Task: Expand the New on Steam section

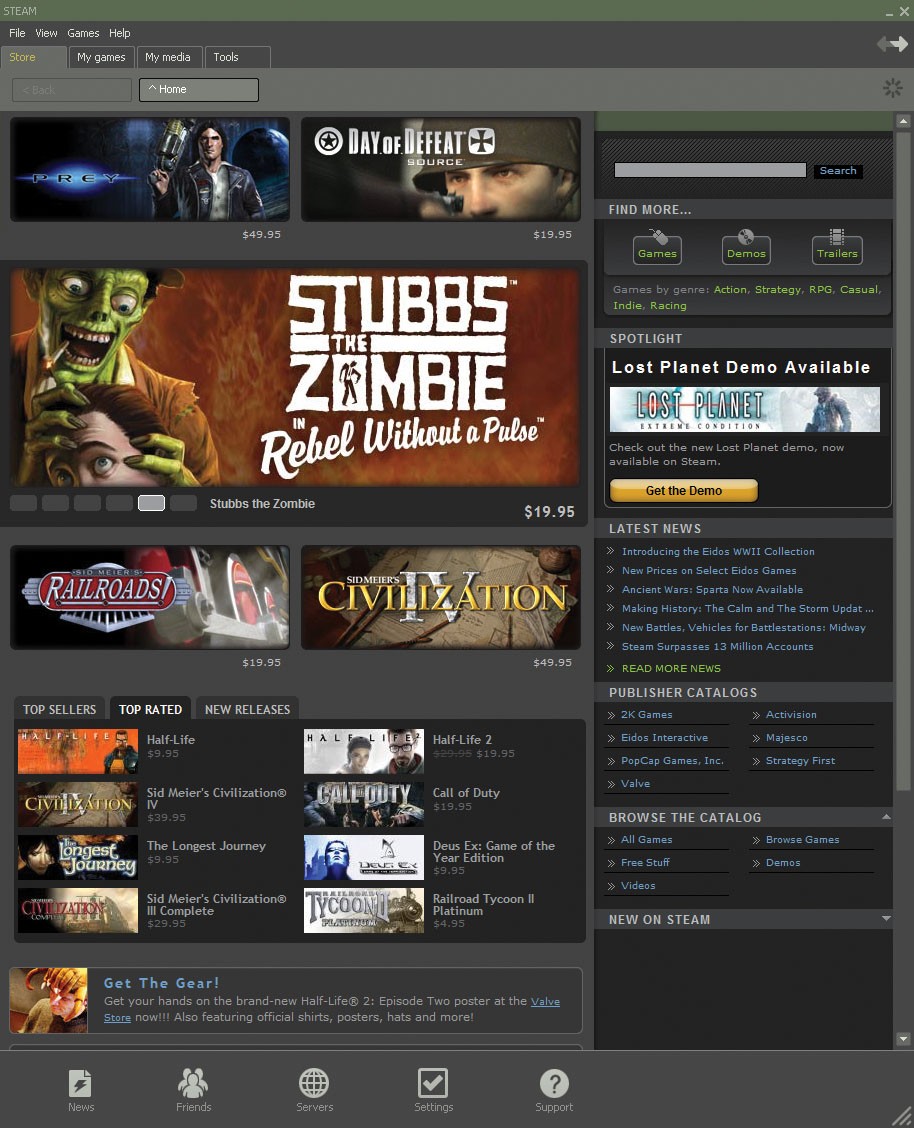Action: coord(886,919)
